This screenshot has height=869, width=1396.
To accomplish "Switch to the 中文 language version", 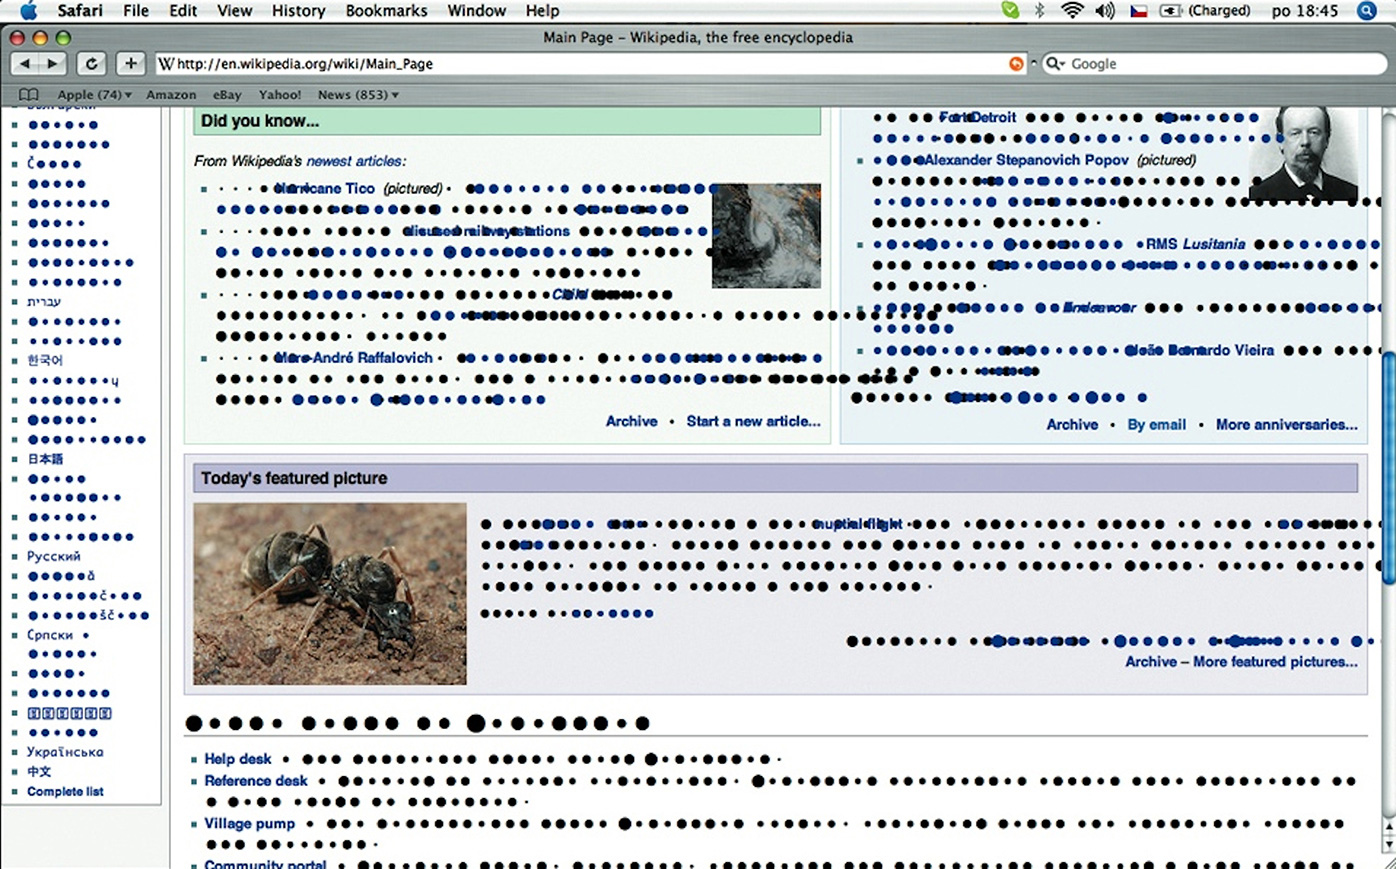I will coord(39,772).
